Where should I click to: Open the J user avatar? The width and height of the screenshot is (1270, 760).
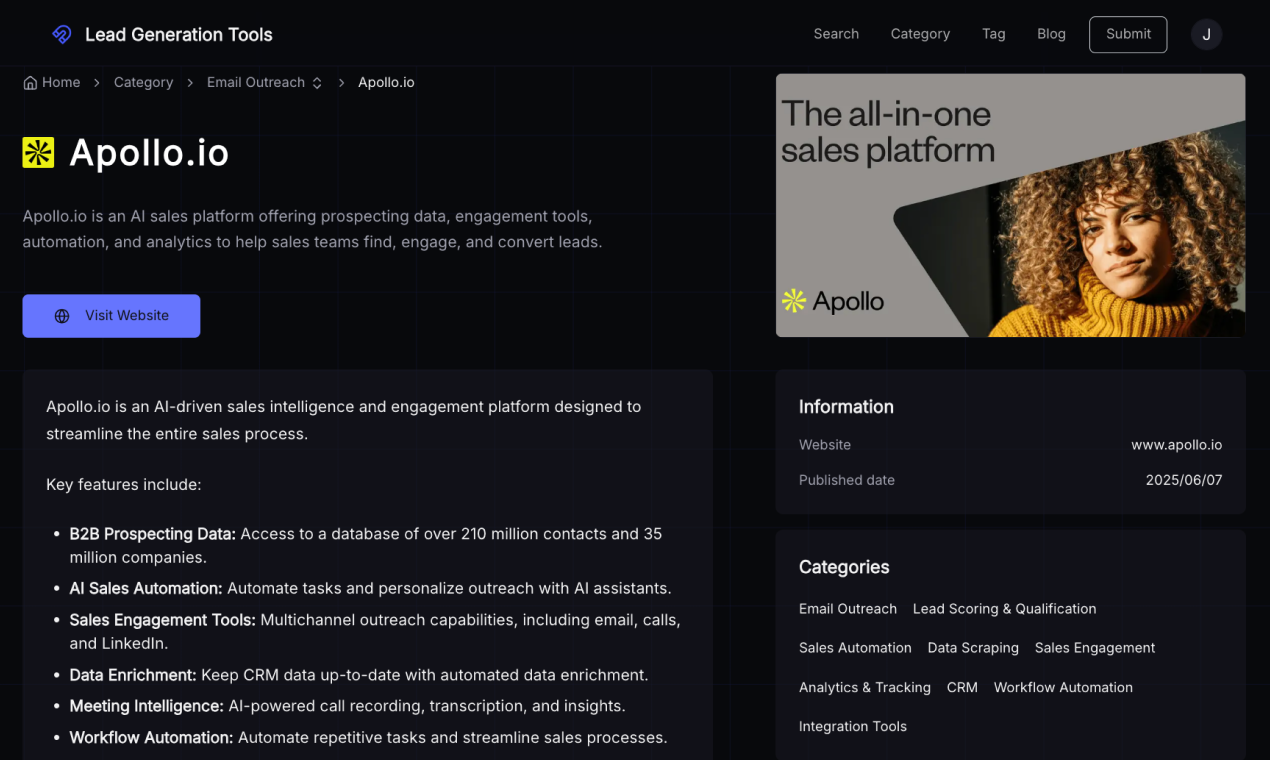[1206, 34]
